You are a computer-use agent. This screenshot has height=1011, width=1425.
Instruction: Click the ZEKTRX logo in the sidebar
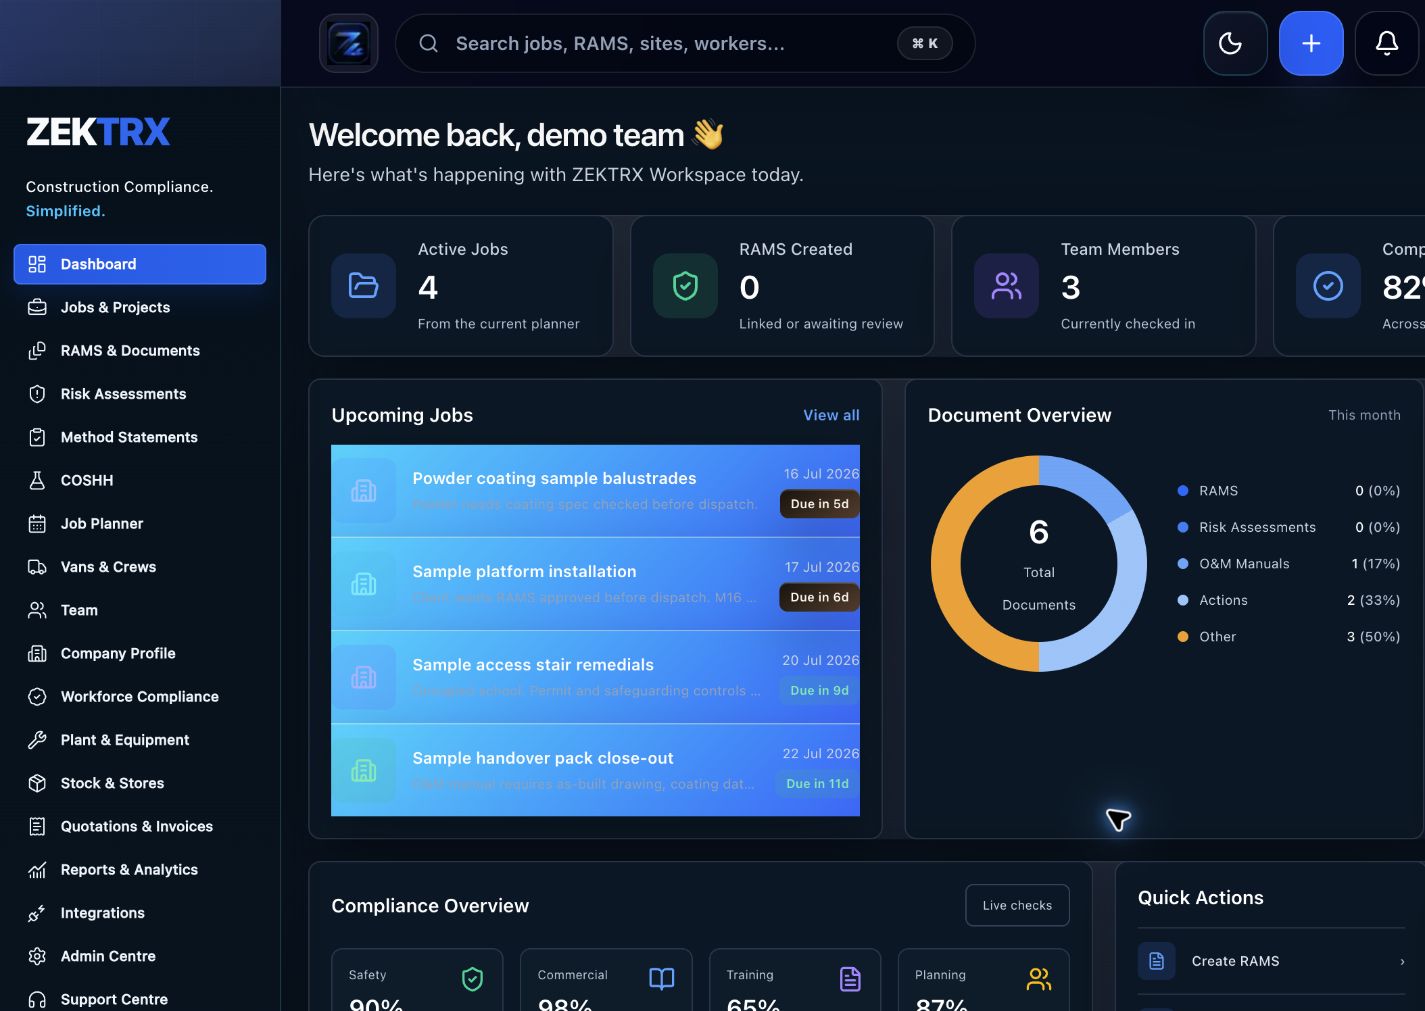coord(98,132)
